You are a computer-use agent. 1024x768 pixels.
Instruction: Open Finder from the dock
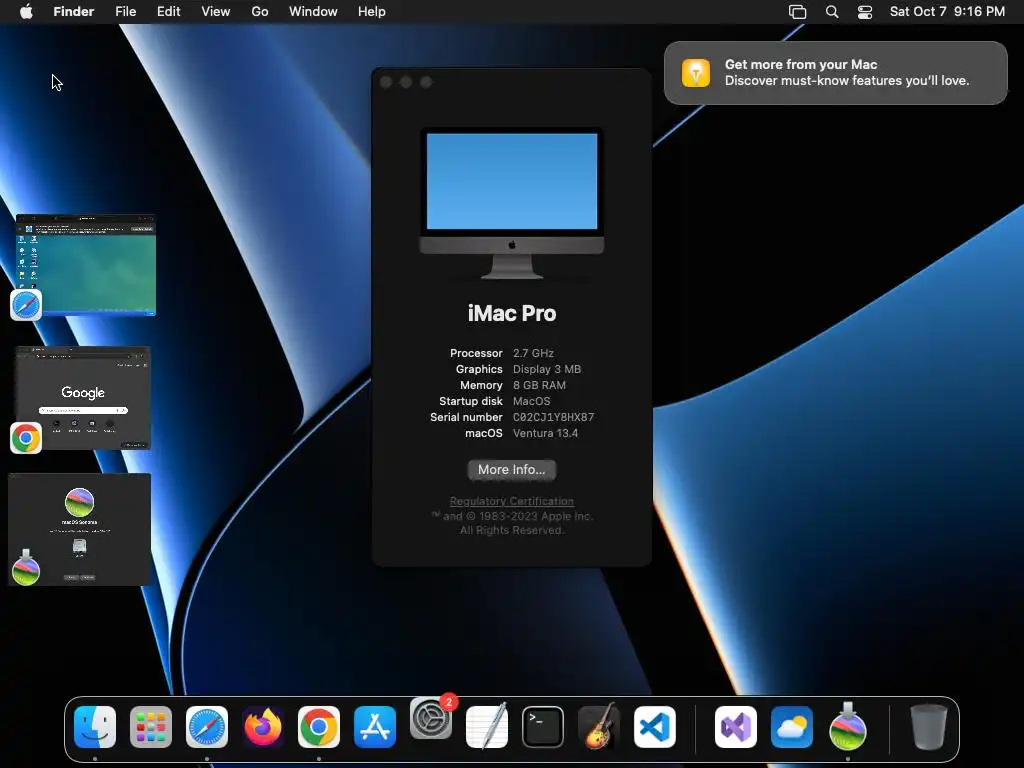click(95, 727)
